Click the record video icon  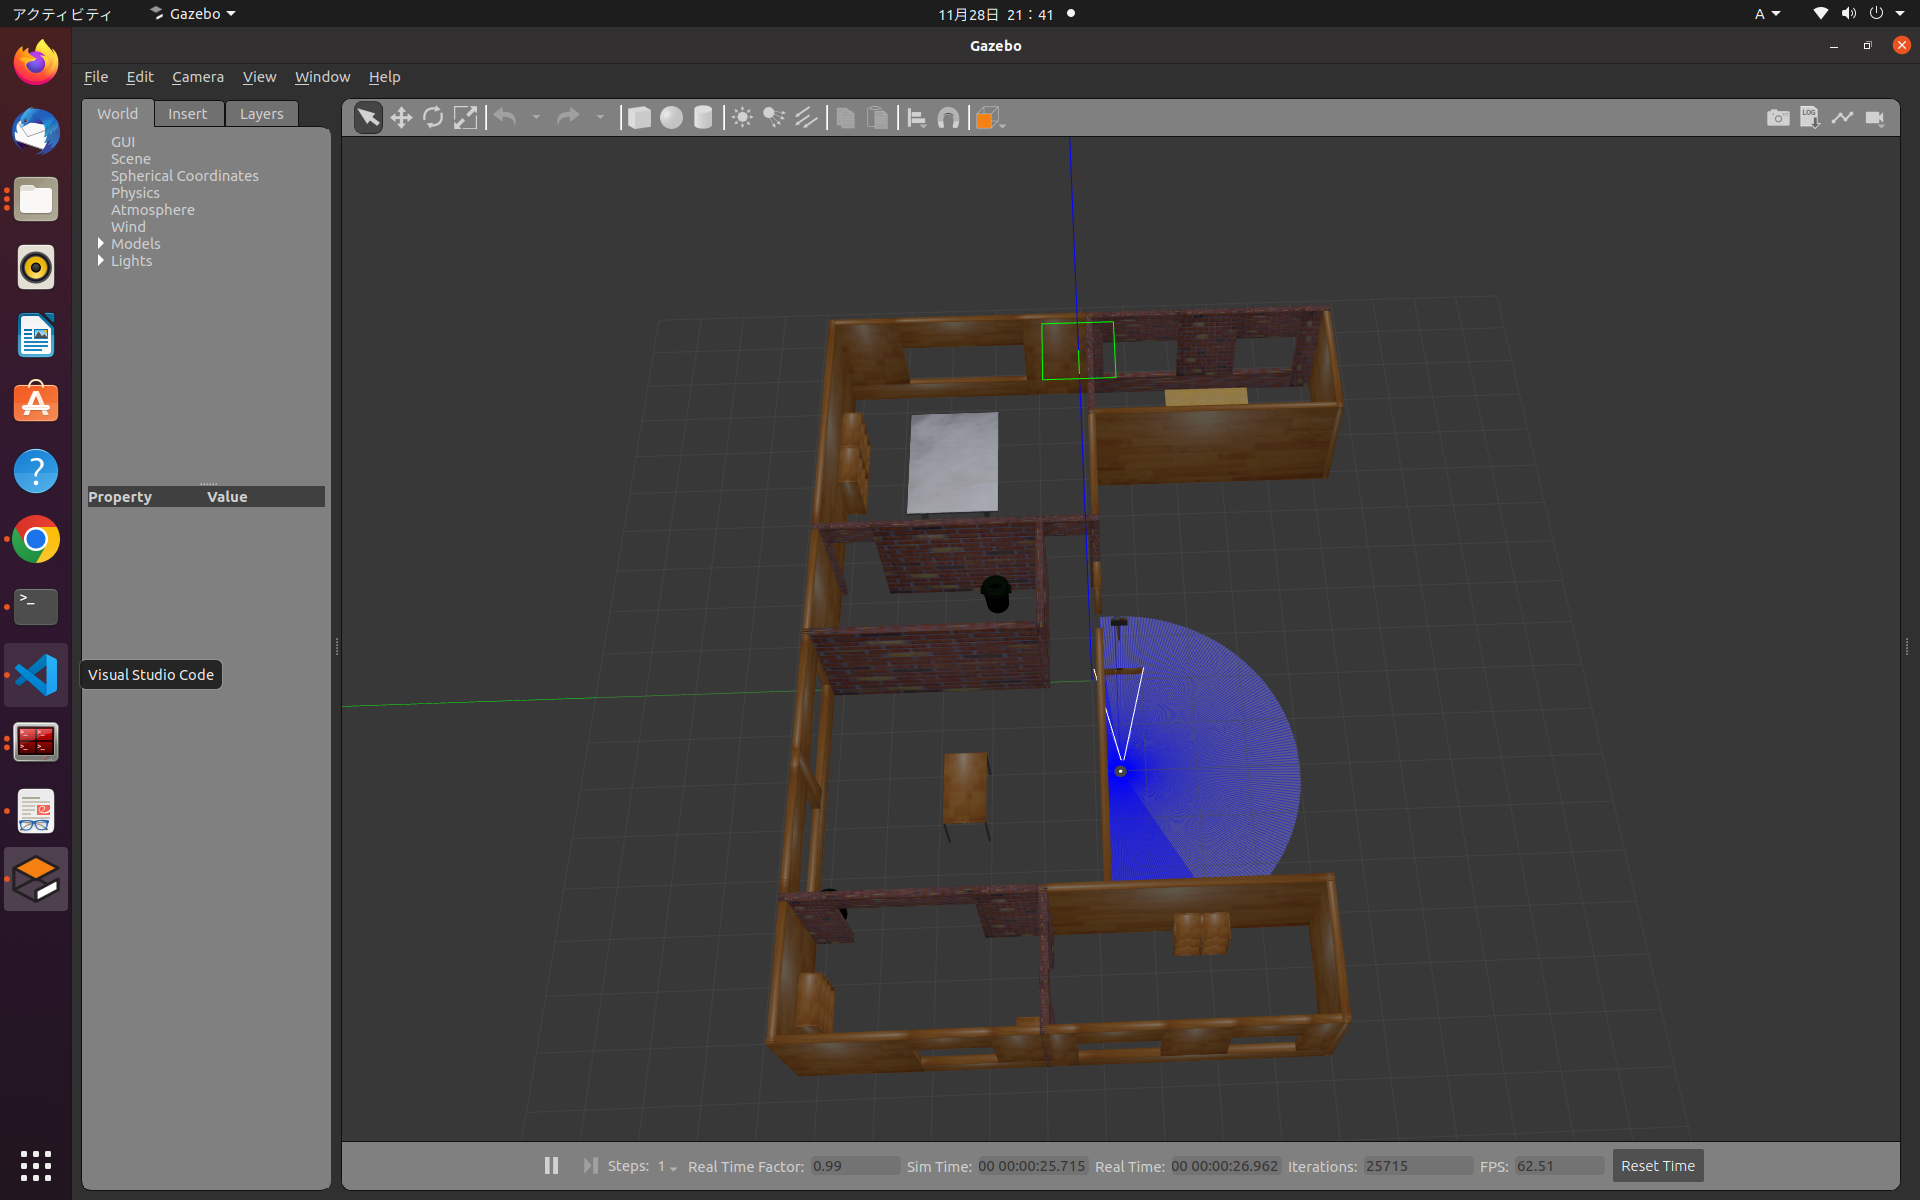[x=1875, y=118]
